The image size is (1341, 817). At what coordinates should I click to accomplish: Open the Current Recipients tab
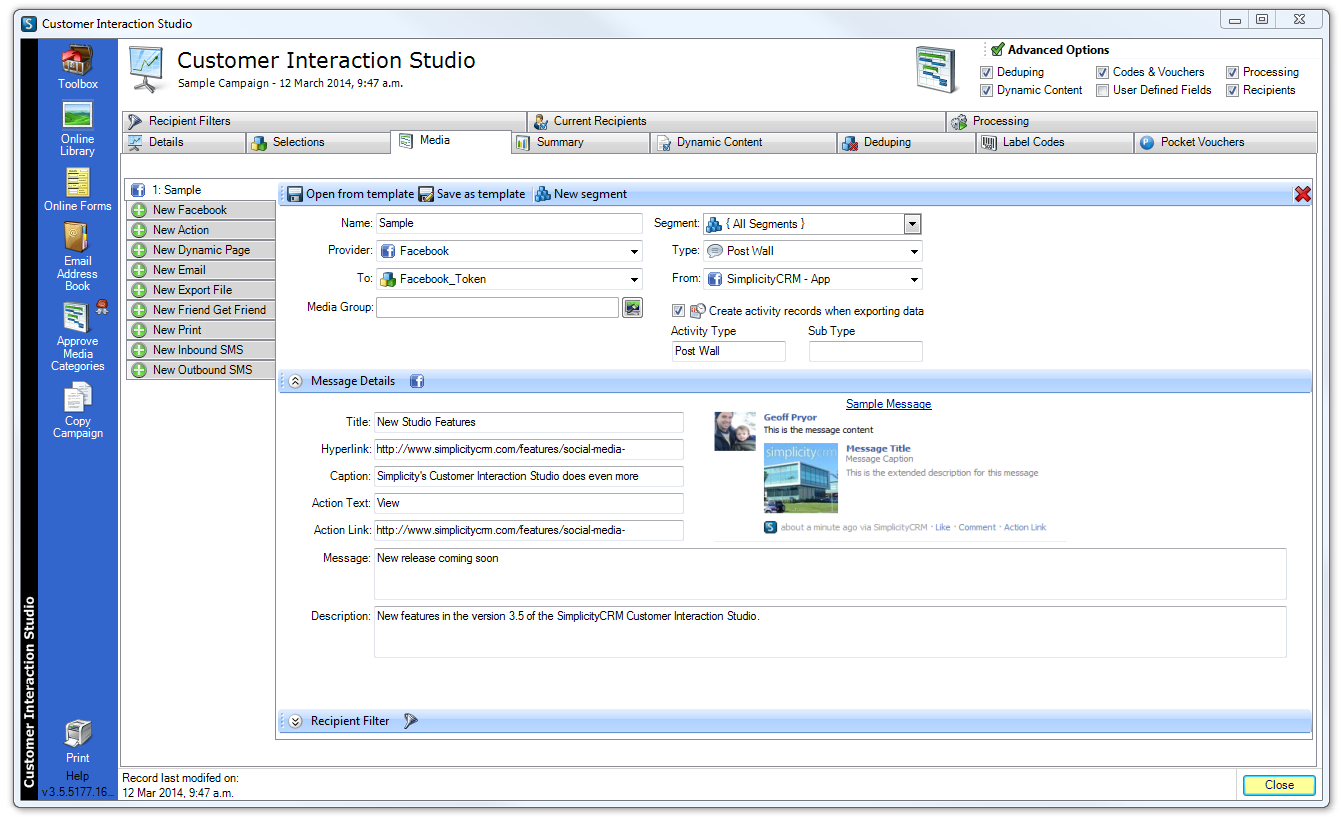click(736, 121)
